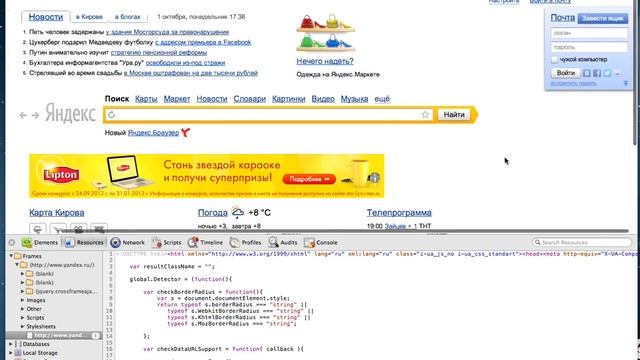Open the Scripts panel
Image resolution: width=640 pixels, height=360 pixels.
[x=166, y=242]
